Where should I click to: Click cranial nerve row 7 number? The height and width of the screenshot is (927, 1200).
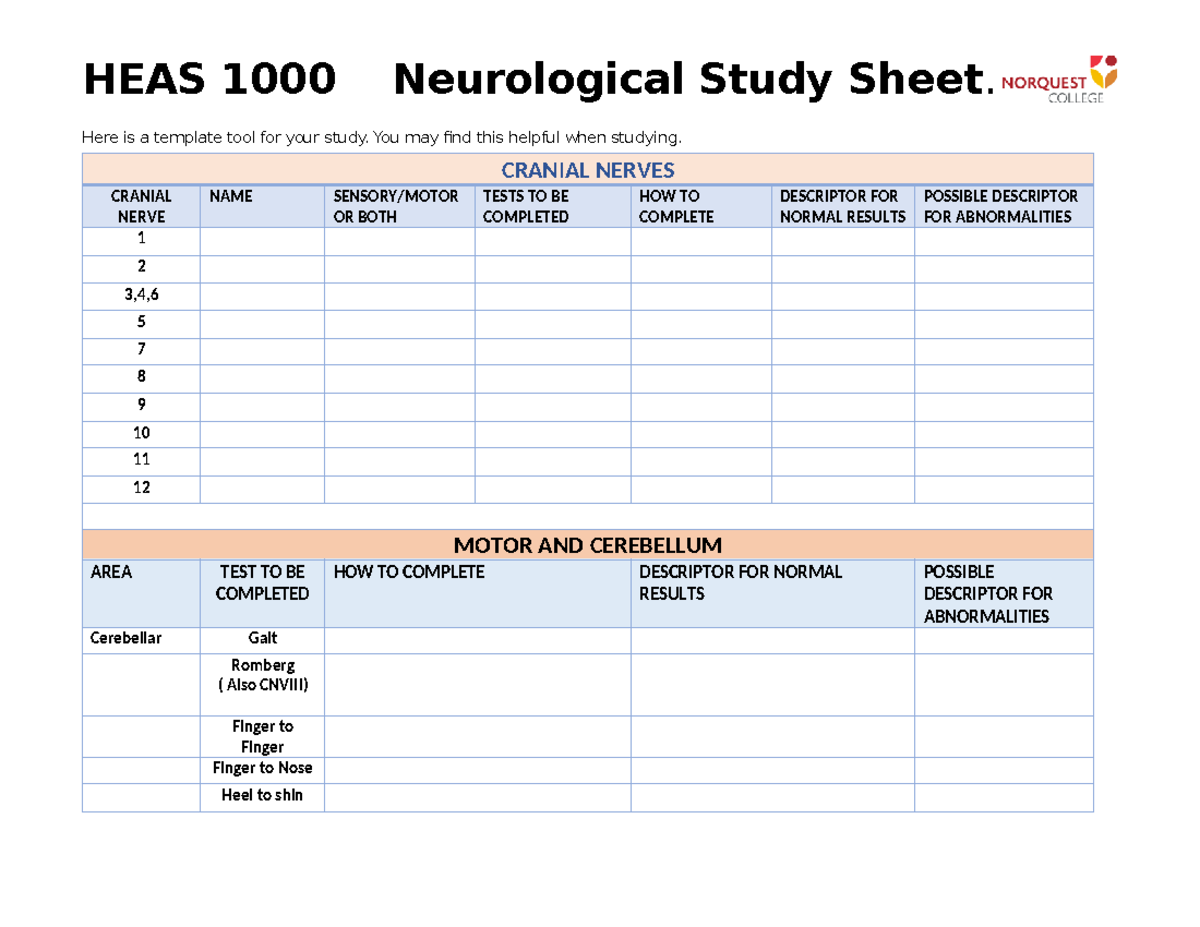141,349
